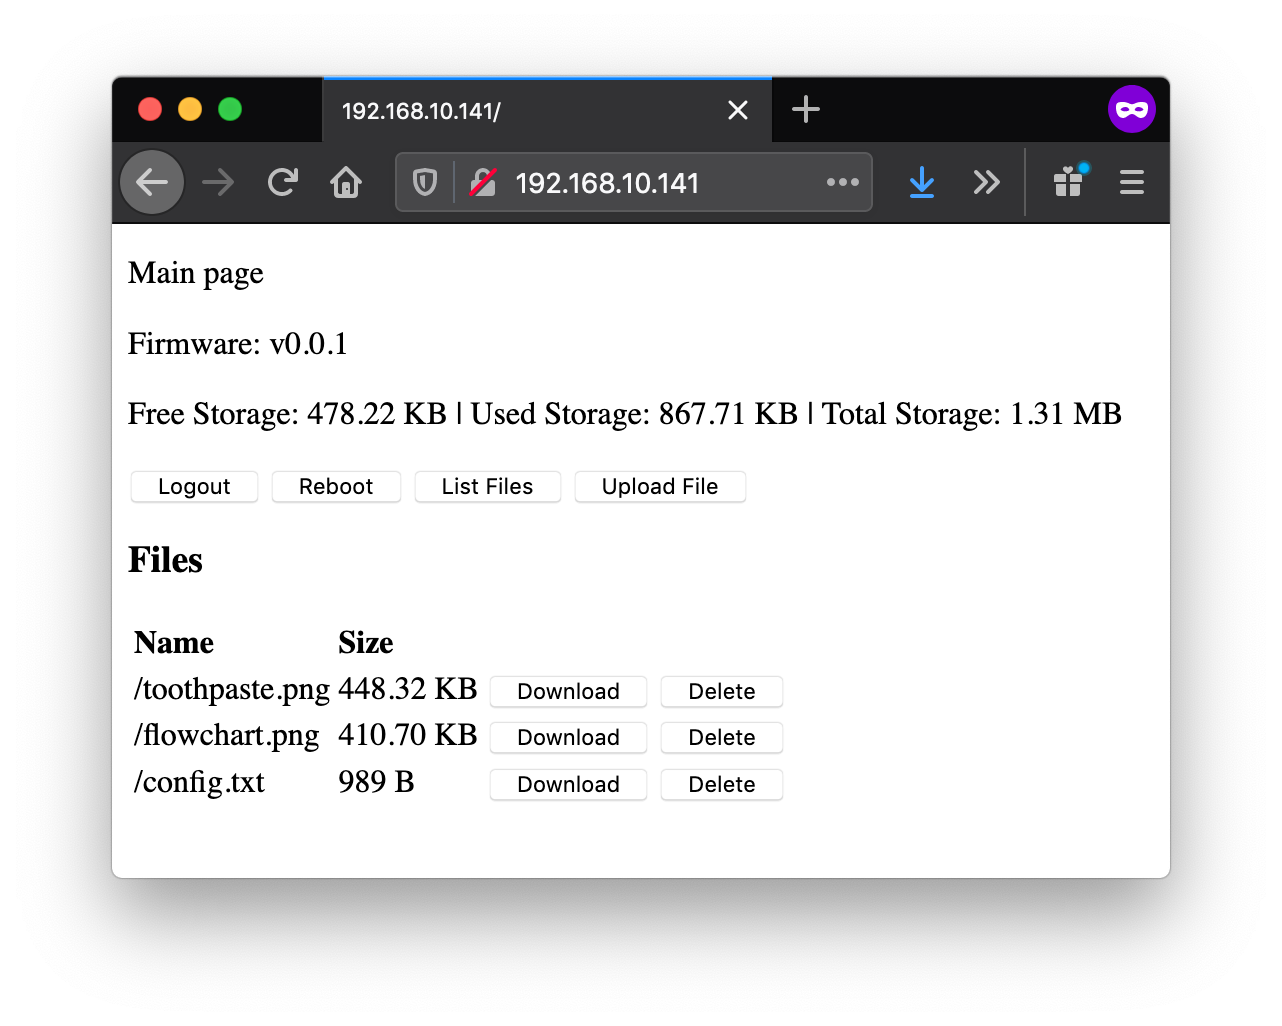Screen dimensions: 1282x1026
Task: Click the red close window button
Action: click(150, 109)
